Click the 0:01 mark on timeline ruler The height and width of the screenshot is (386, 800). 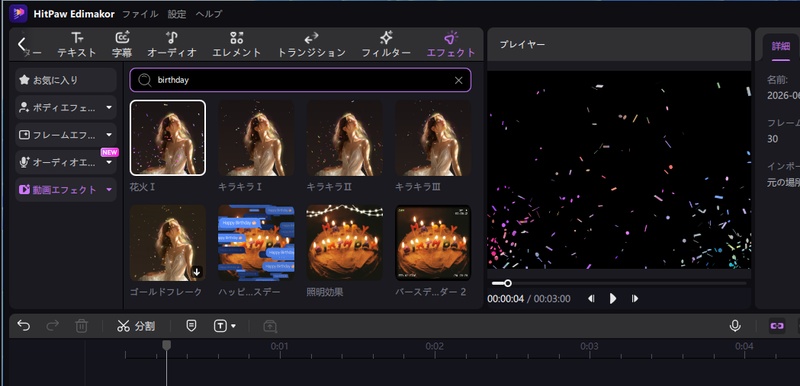point(280,346)
